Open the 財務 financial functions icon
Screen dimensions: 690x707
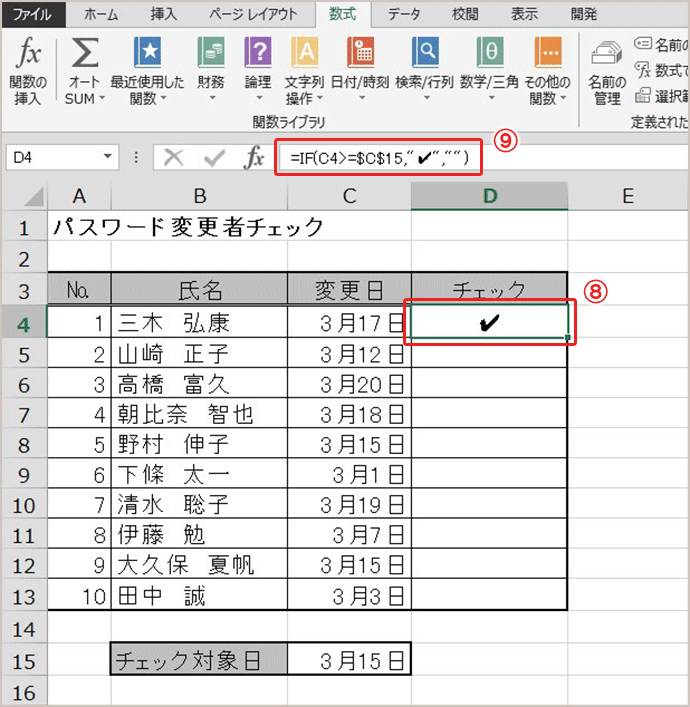tap(211, 52)
